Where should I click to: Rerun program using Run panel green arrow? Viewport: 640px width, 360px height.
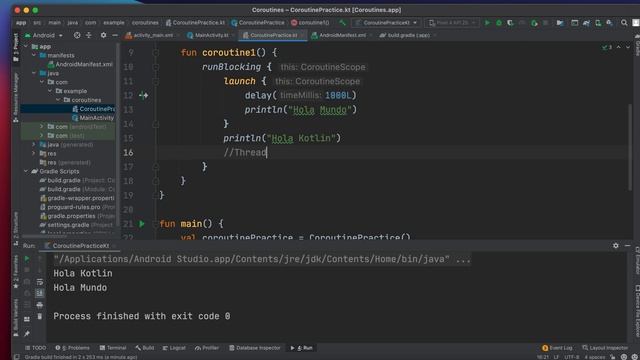point(27,258)
